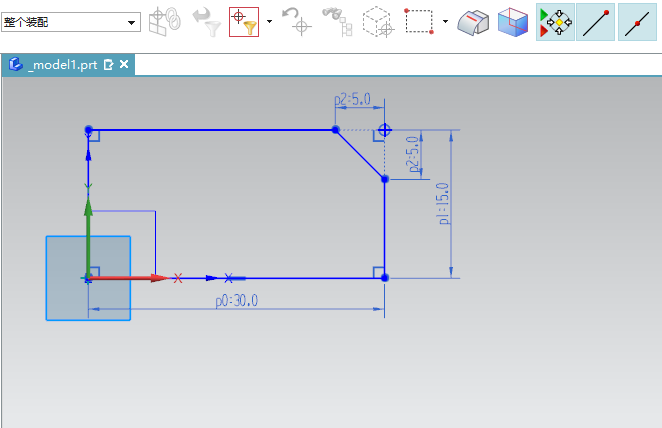The image size is (662, 428).
Task: Select the vertical p2:5.0 chamfer dimension
Action: [413, 154]
